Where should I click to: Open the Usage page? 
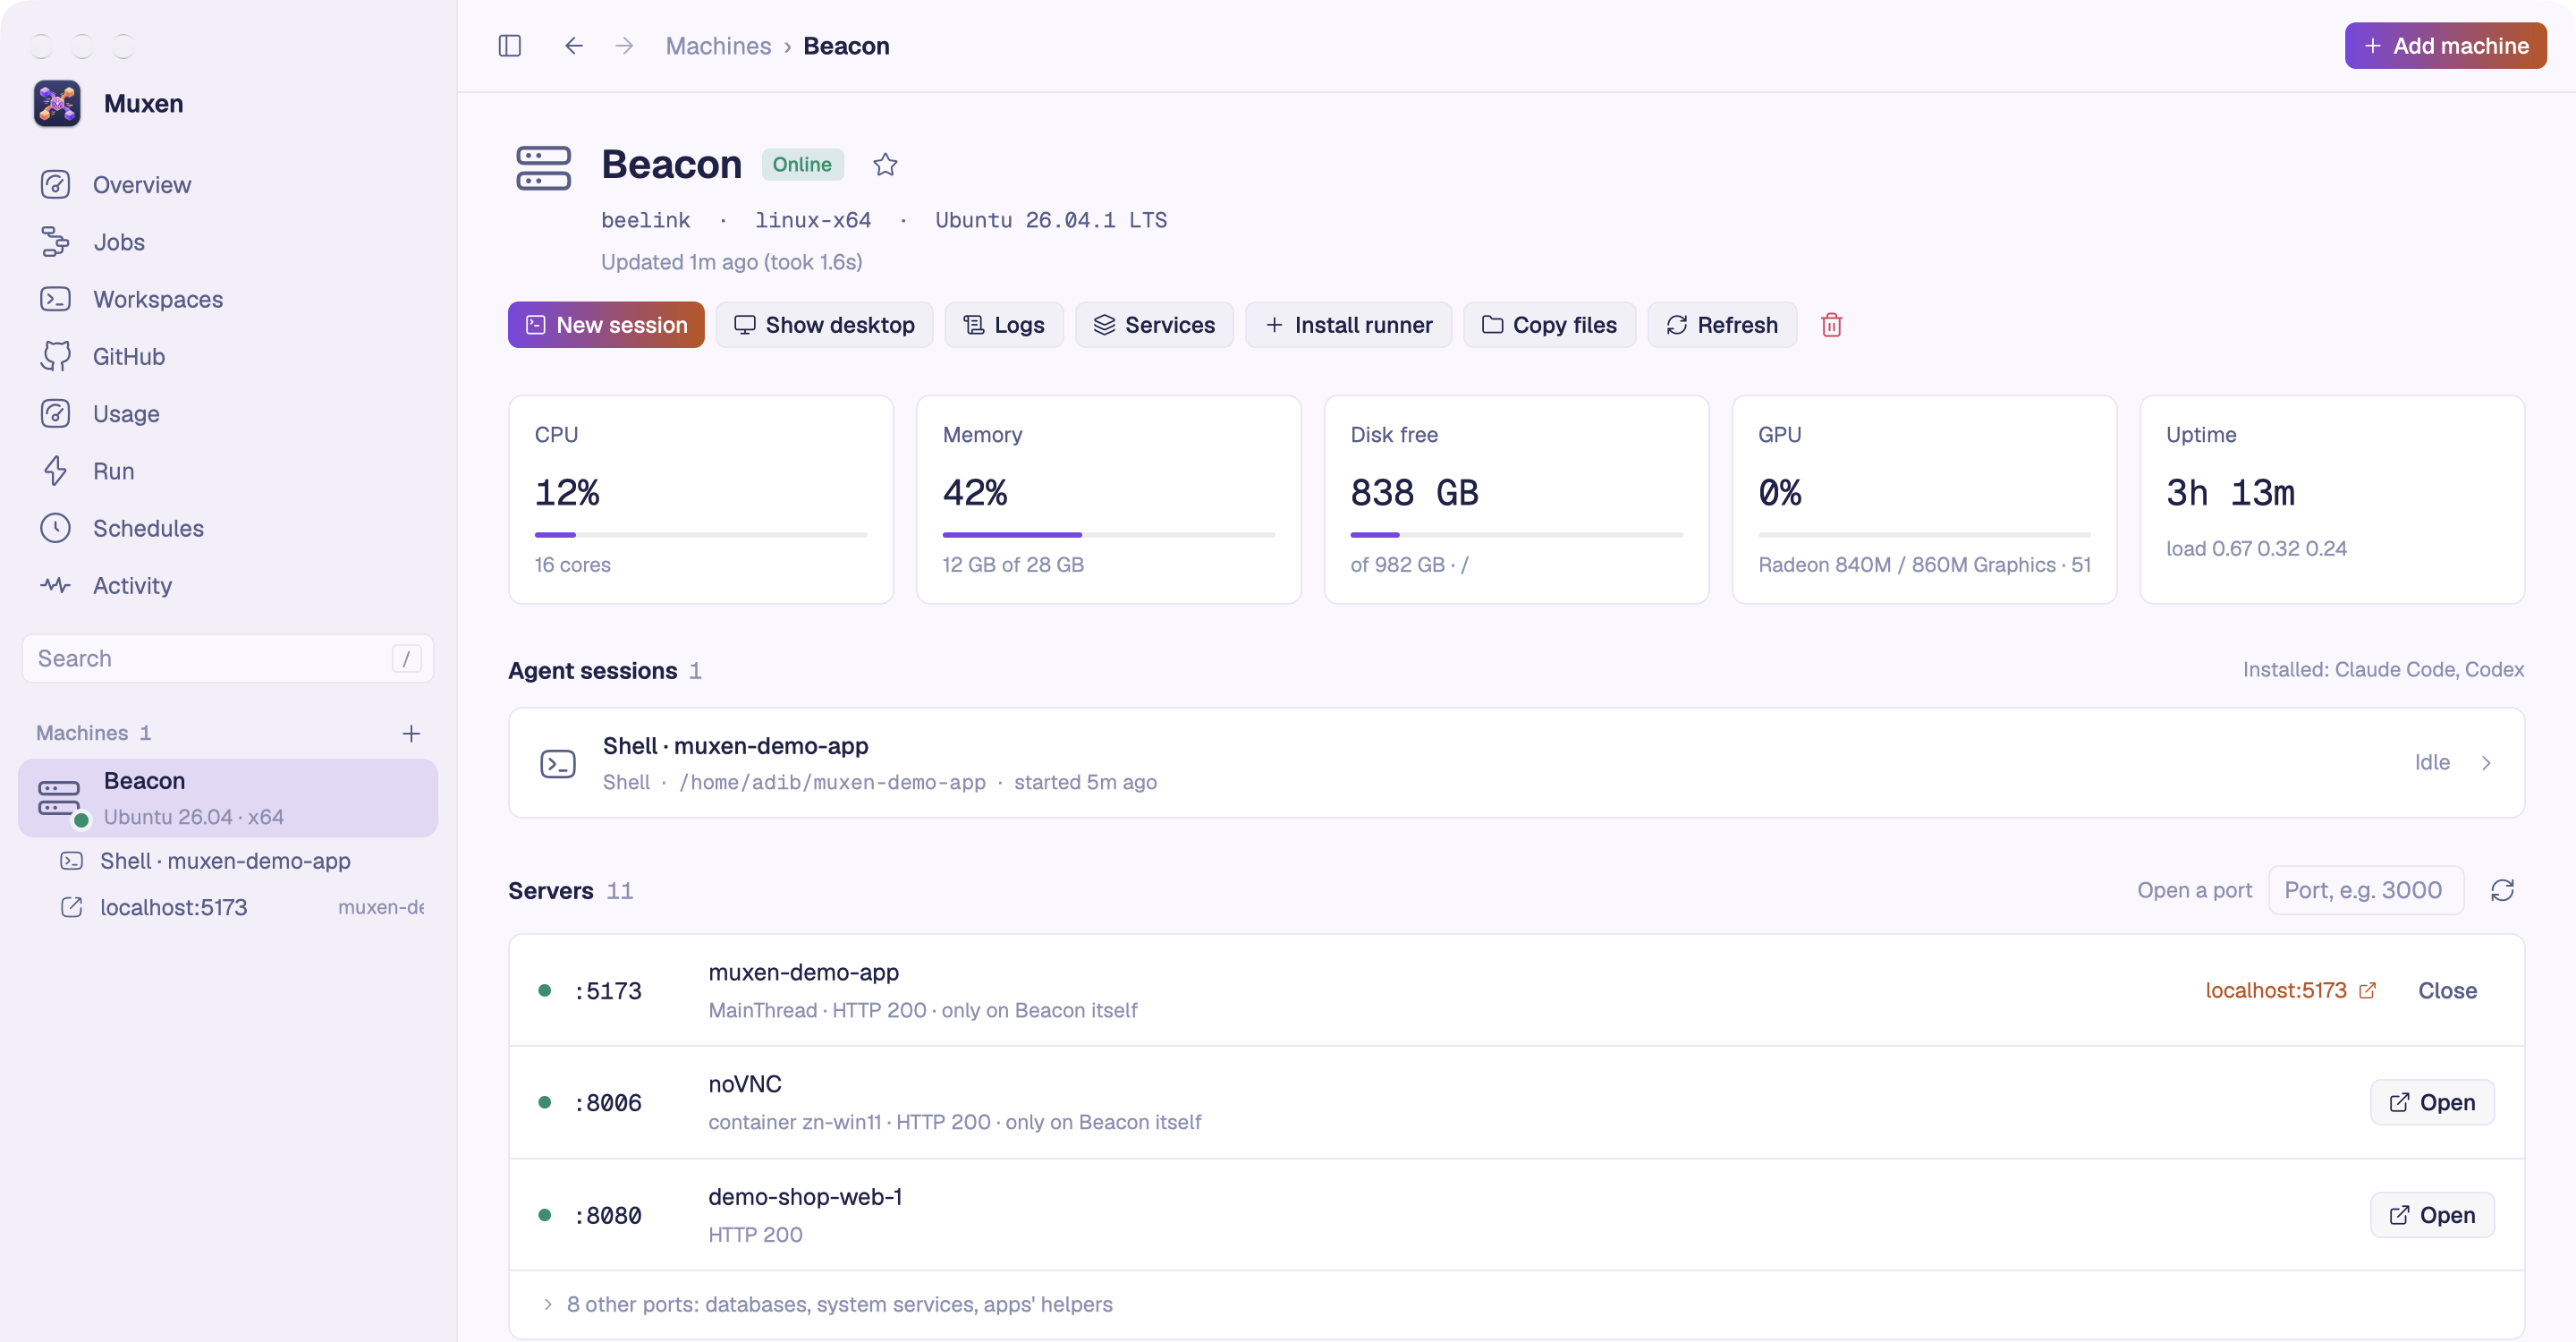coord(228,414)
